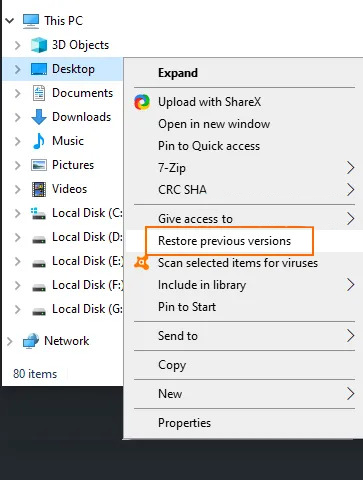Open the Send to submenu
The height and width of the screenshot is (480, 363).
tap(243, 336)
